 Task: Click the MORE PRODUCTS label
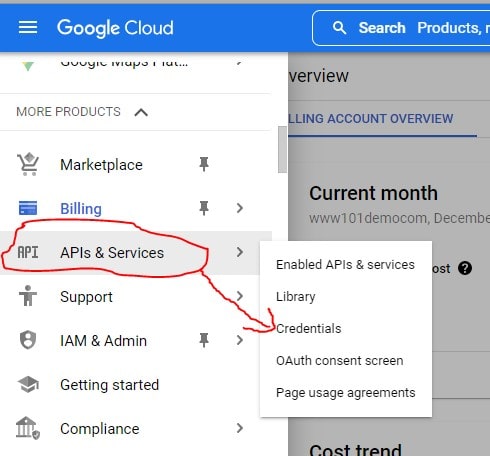[68, 112]
